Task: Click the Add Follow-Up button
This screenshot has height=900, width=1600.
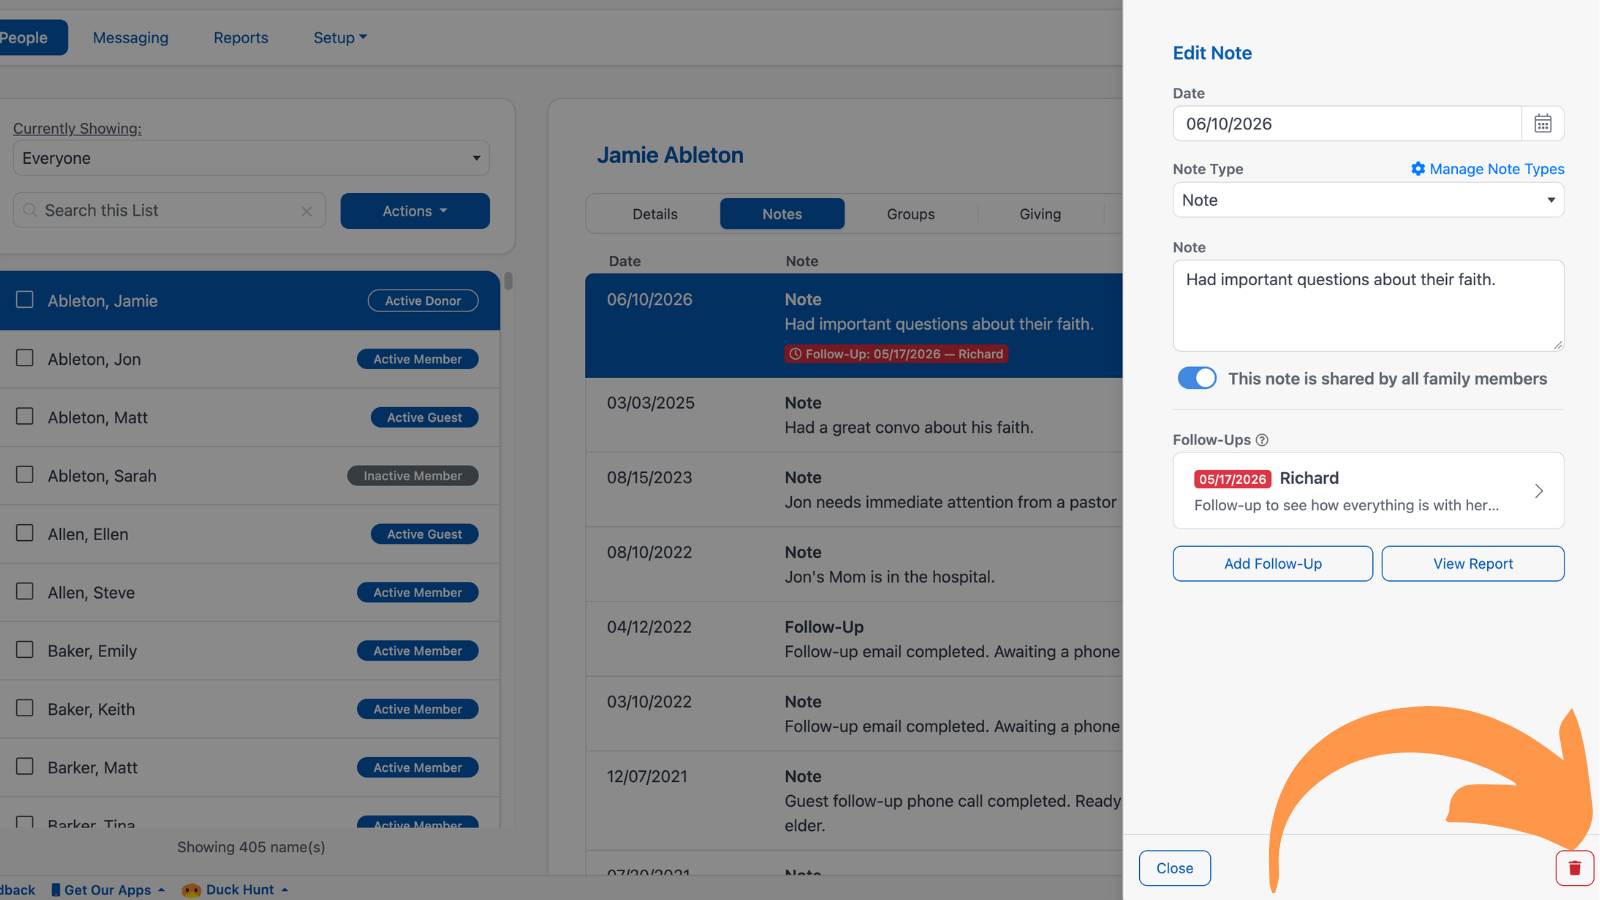Action: pyautogui.click(x=1273, y=564)
